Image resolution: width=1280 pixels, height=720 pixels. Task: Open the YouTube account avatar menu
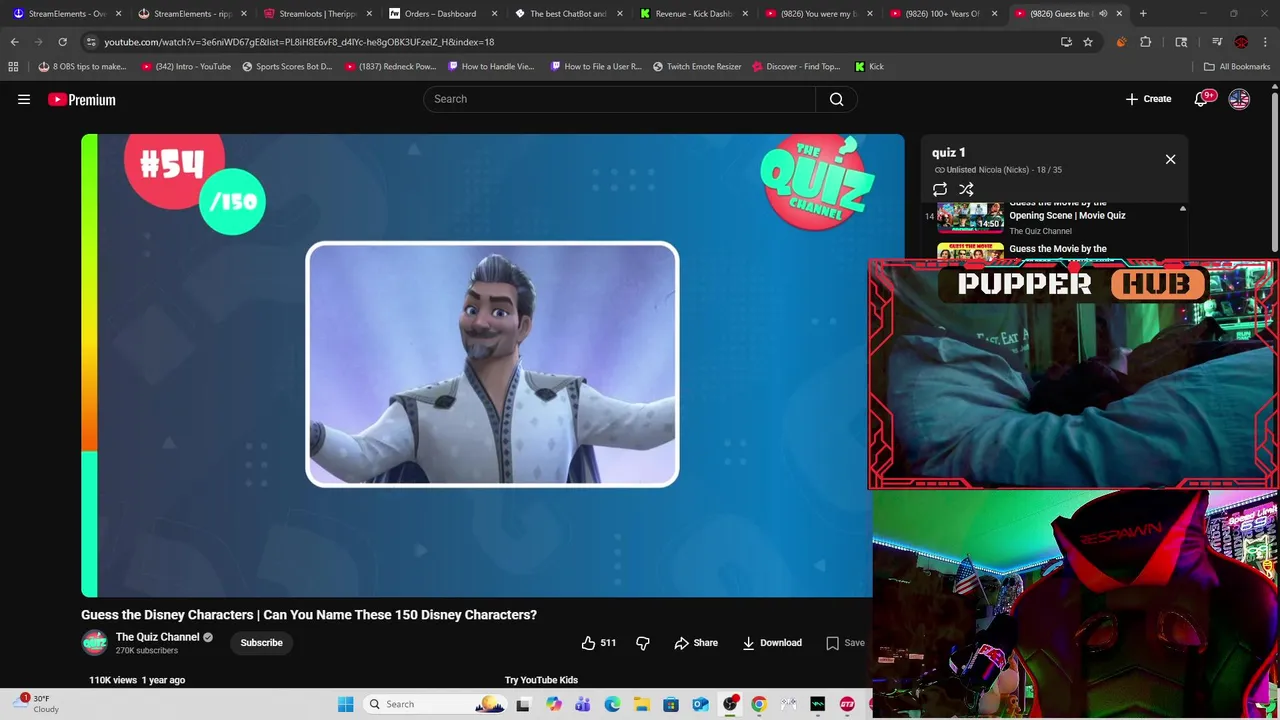click(1239, 99)
